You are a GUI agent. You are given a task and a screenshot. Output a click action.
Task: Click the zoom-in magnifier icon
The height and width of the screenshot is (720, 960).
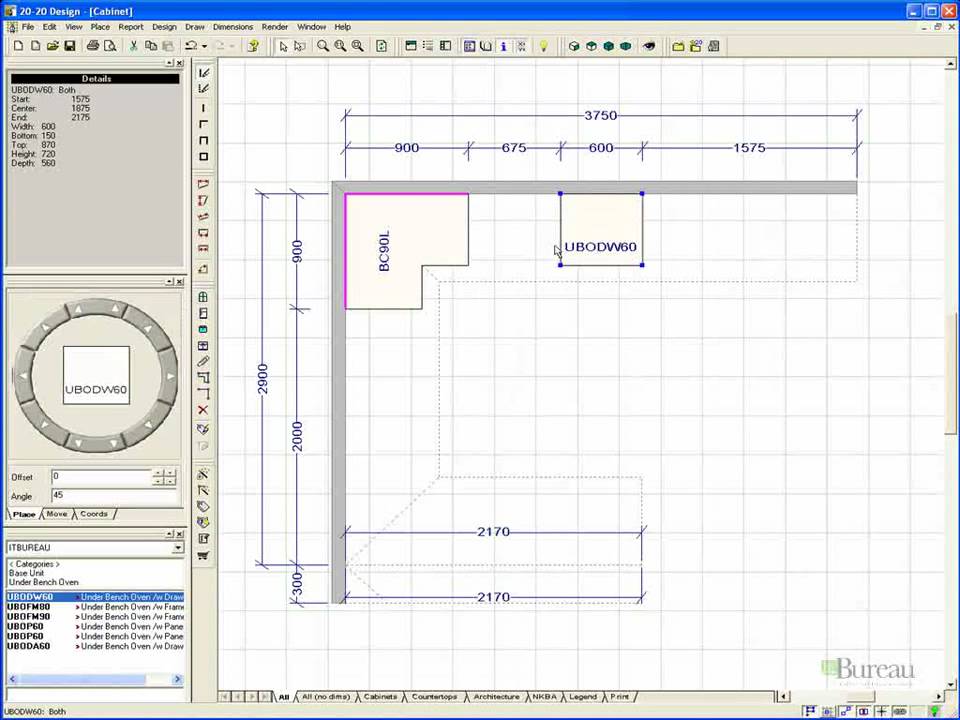click(x=340, y=46)
